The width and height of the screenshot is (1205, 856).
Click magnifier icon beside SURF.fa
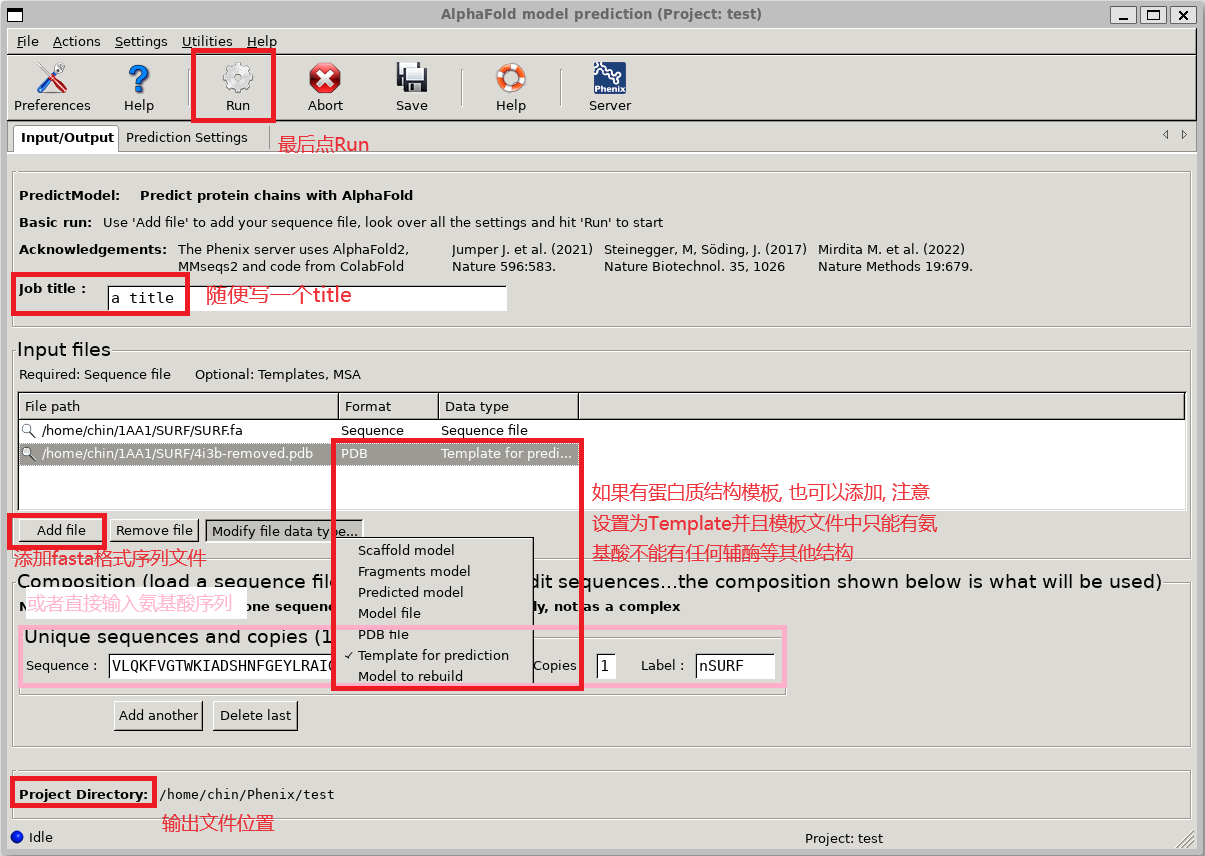28,430
